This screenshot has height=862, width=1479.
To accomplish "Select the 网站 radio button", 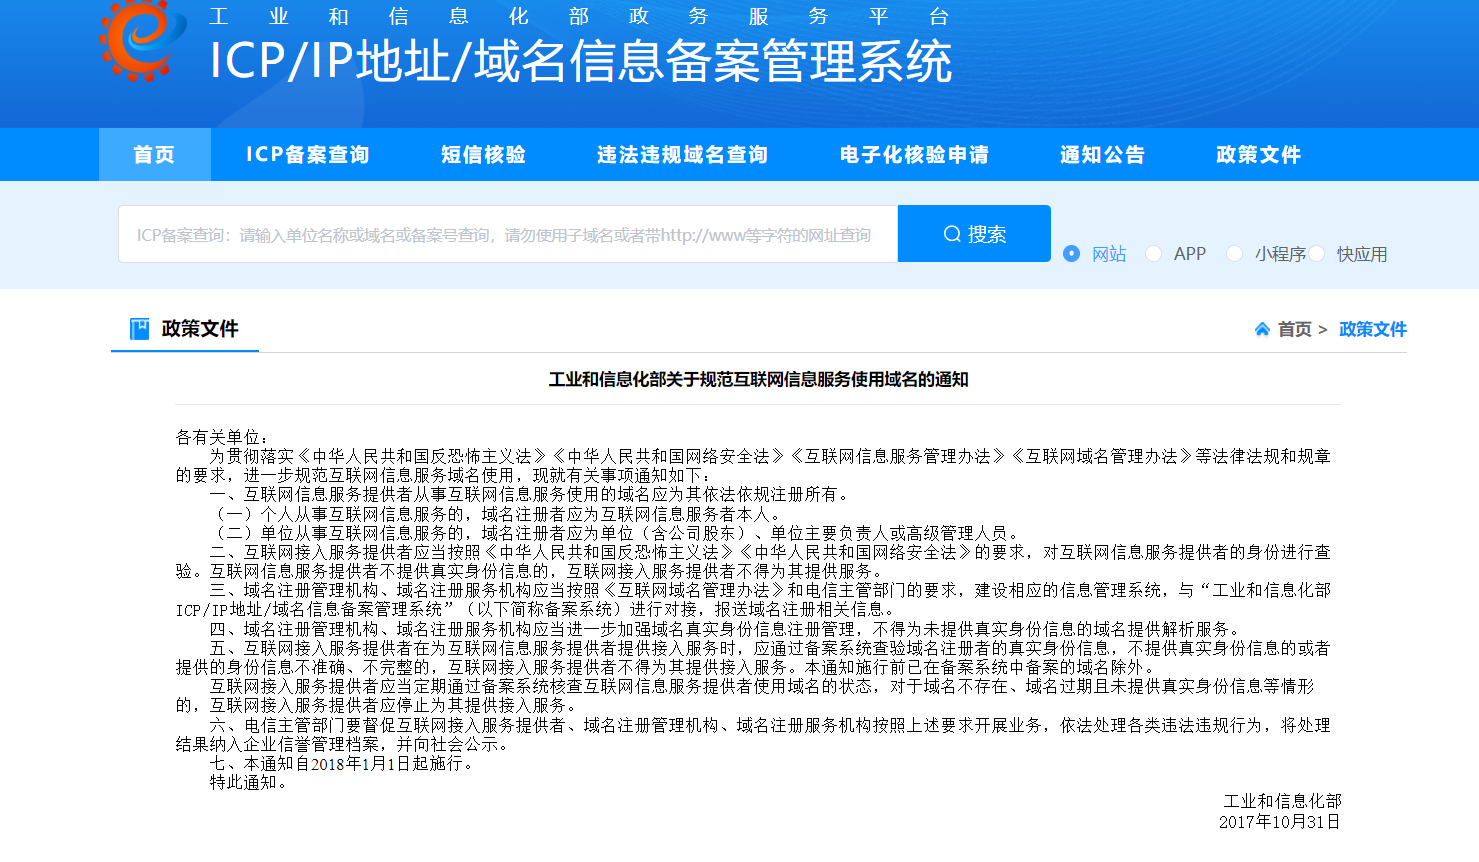I will tap(1072, 254).
